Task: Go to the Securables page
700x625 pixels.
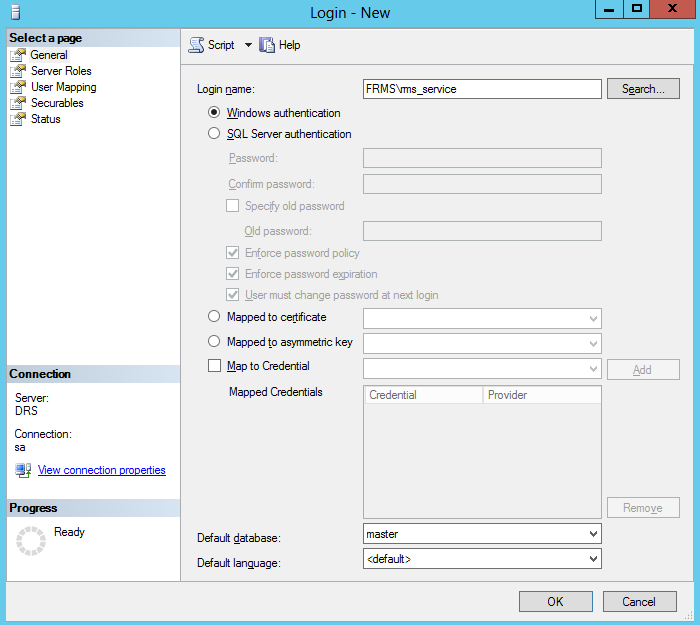Action: pyautogui.click(x=57, y=103)
